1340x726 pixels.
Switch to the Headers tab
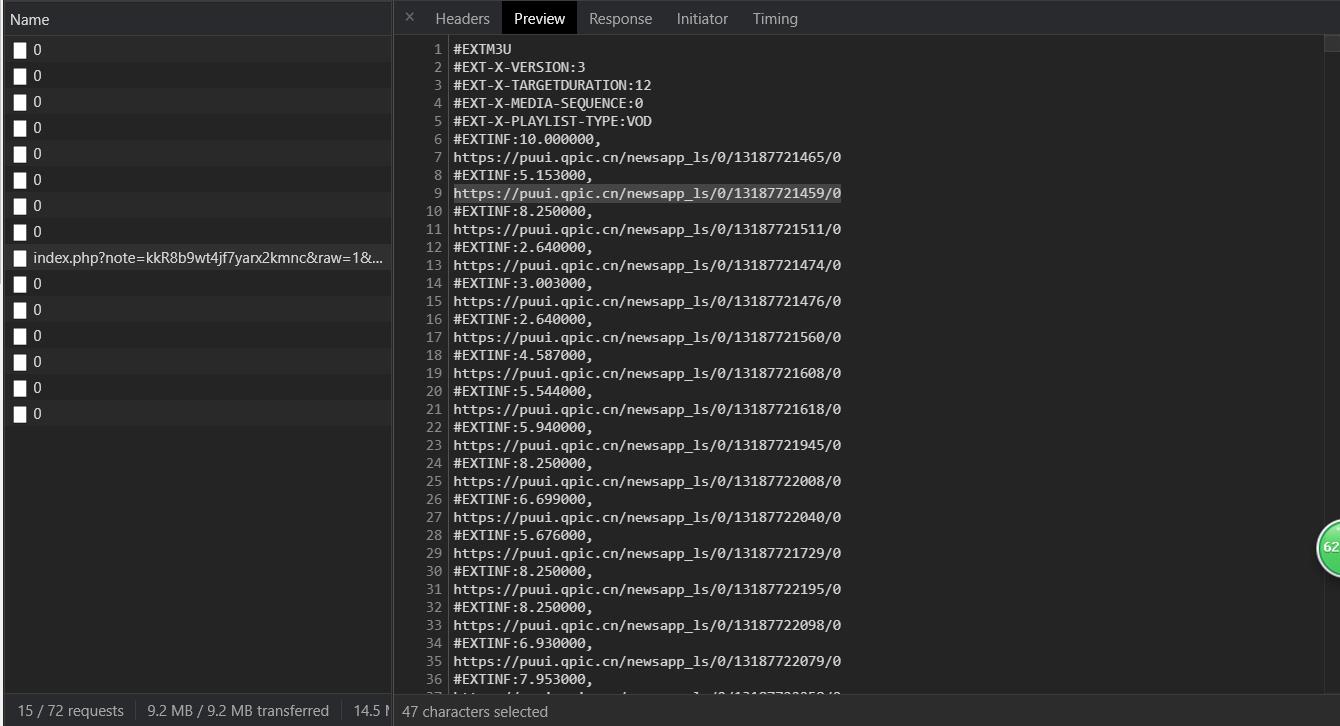tap(462, 18)
